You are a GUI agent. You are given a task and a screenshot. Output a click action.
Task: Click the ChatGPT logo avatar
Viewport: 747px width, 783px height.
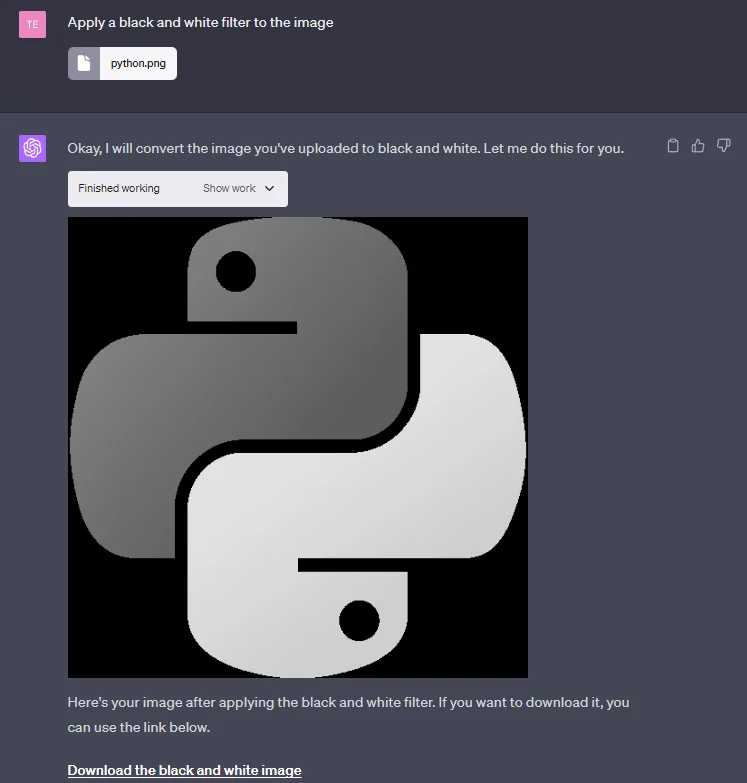click(x=33, y=148)
